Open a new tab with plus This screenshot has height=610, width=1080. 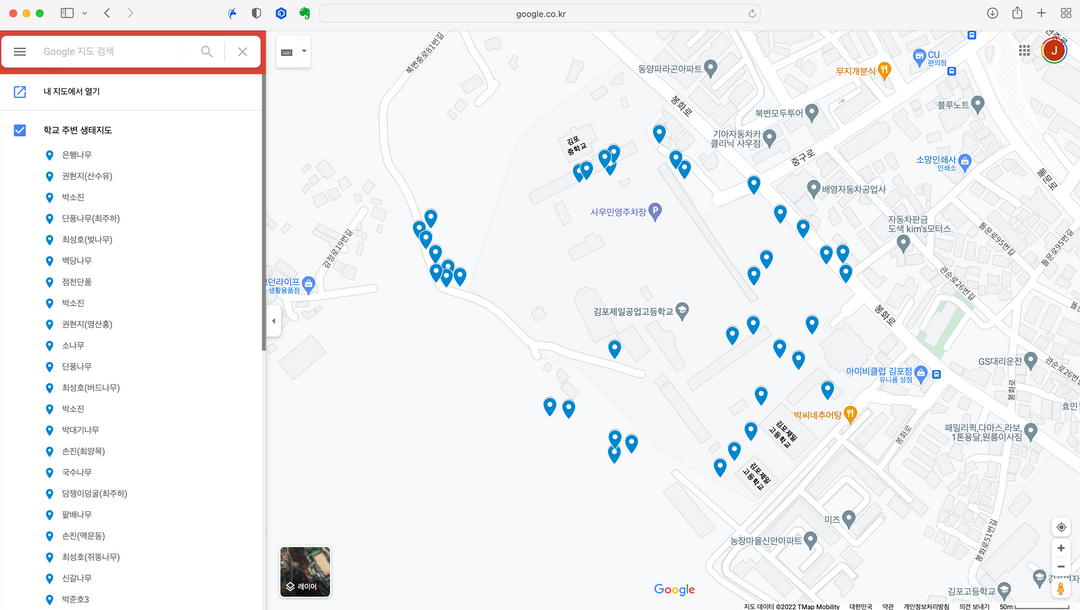(1041, 13)
